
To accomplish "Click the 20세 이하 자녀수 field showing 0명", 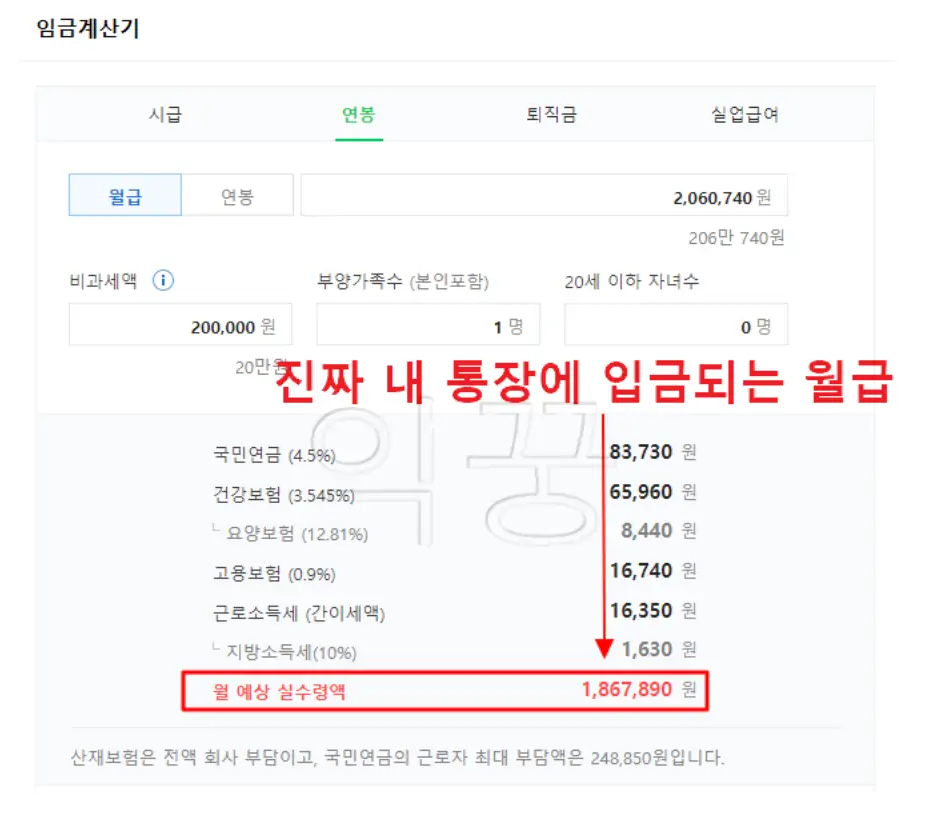I will tap(675, 325).
